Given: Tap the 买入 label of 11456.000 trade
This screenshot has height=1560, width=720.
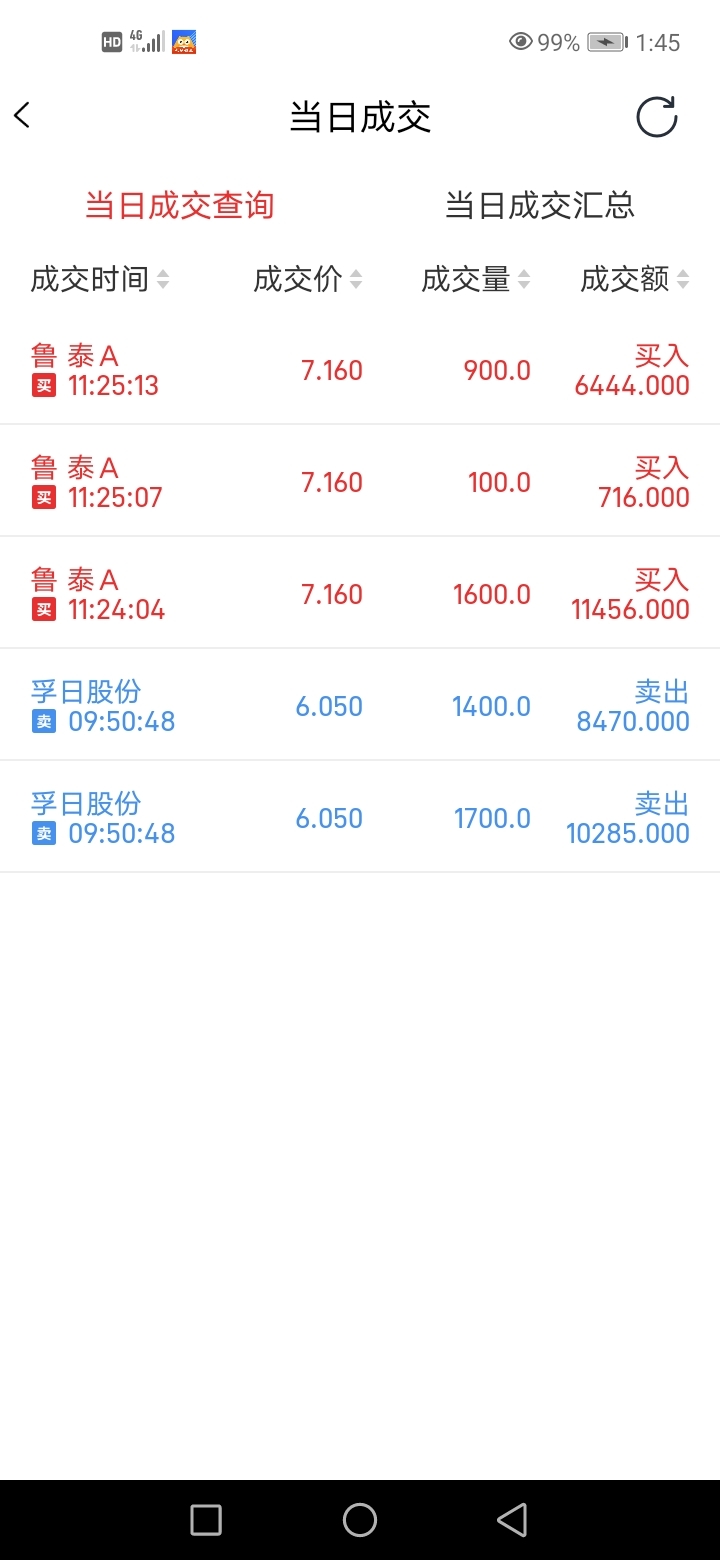Looking at the screenshot, I should [661, 580].
